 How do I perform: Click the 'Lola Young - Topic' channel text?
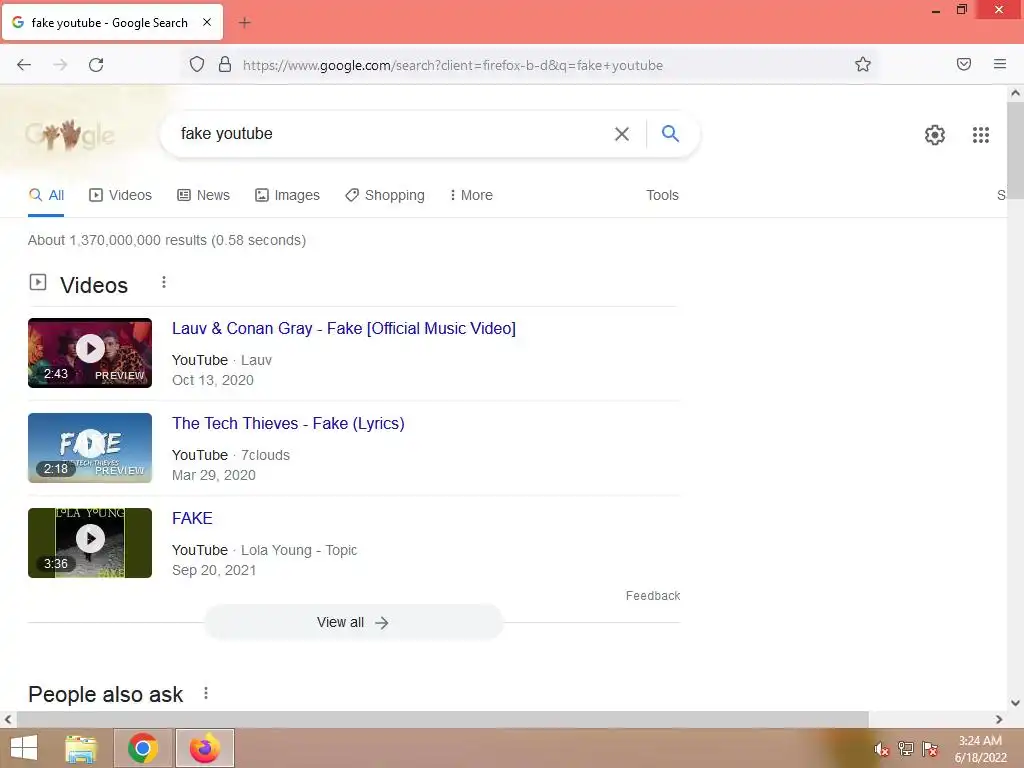pos(299,550)
